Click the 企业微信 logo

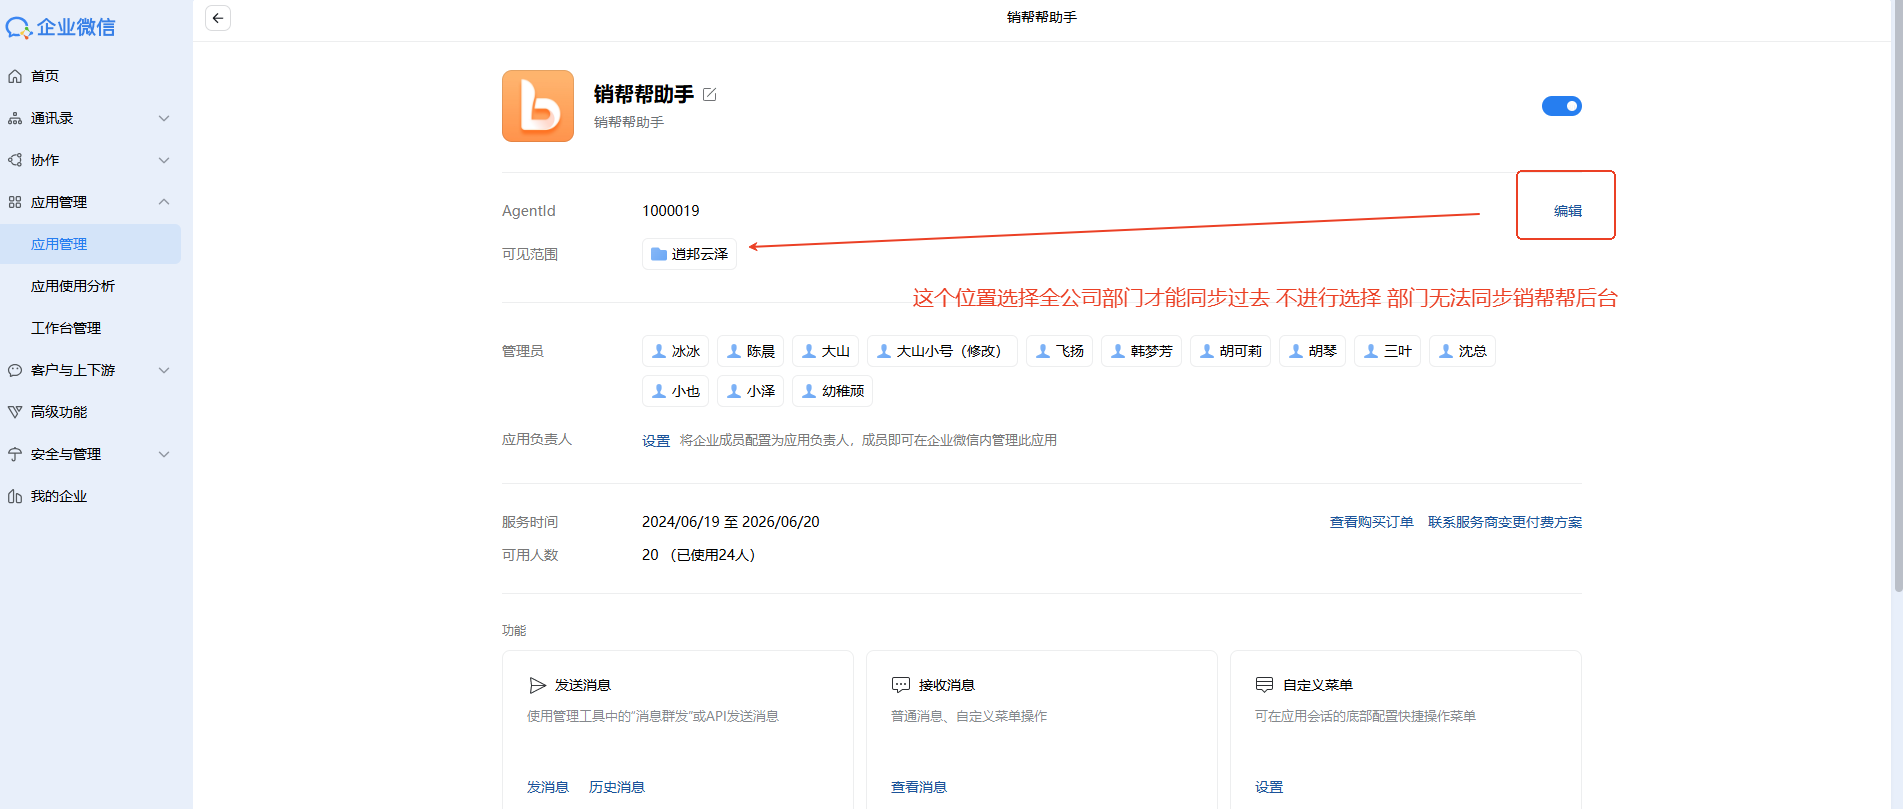[61, 28]
